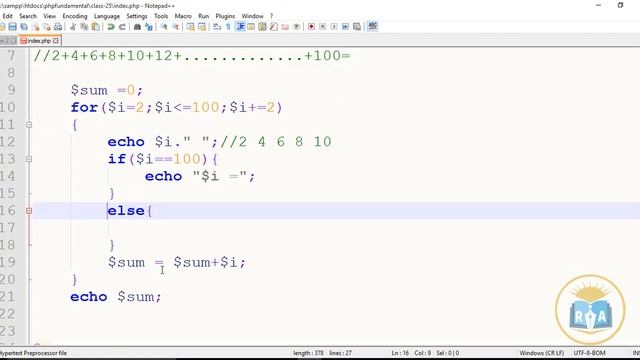Click 'echo $sum;' on line 21
This screenshot has width=640, height=360.
click(x=116, y=297)
